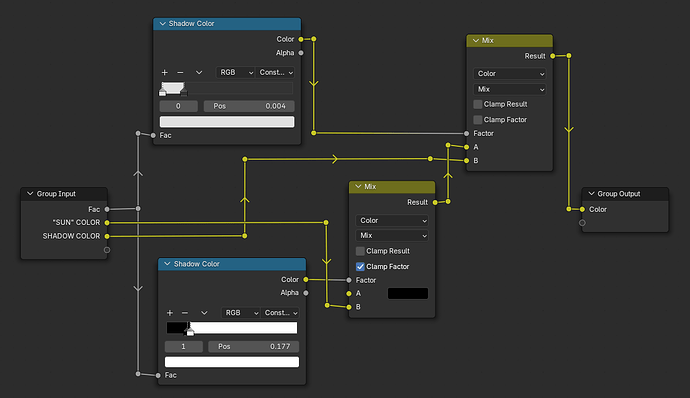
Task: Select the Group Output node header title
Action: (x=619, y=194)
